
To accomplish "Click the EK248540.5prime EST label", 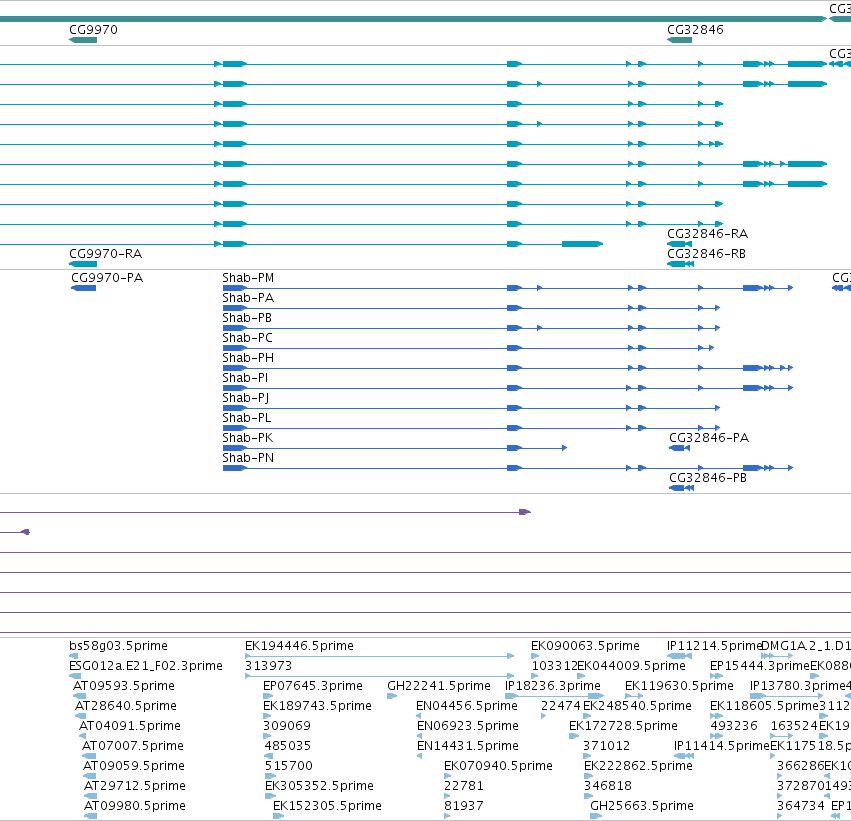I will pos(637,706).
